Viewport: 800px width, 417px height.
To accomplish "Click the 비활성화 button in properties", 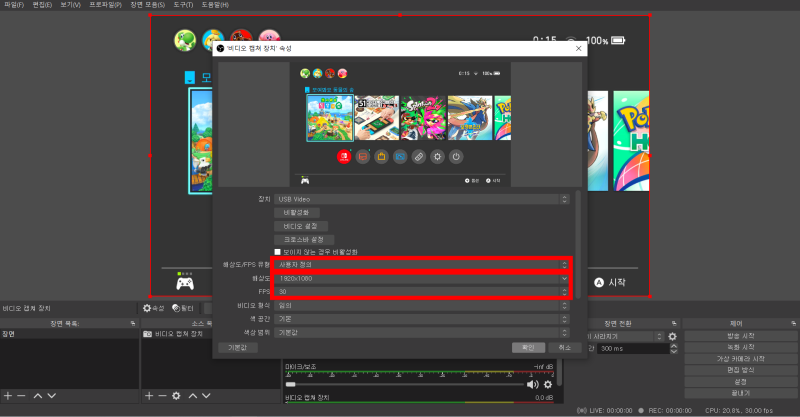I will pos(297,212).
